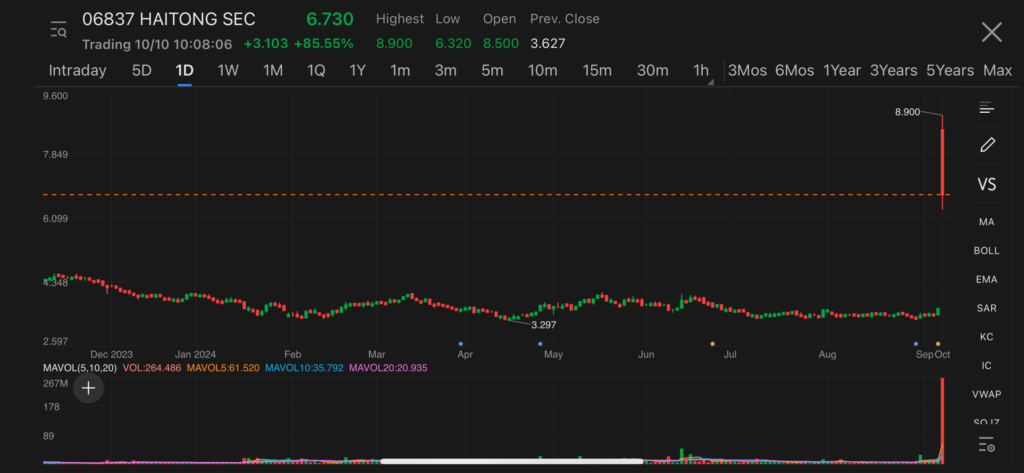Image resolution: width=1024 pixels, height=473 pixels.
Task: Select the 10m interval tab
Action: [x=542, y=71]
